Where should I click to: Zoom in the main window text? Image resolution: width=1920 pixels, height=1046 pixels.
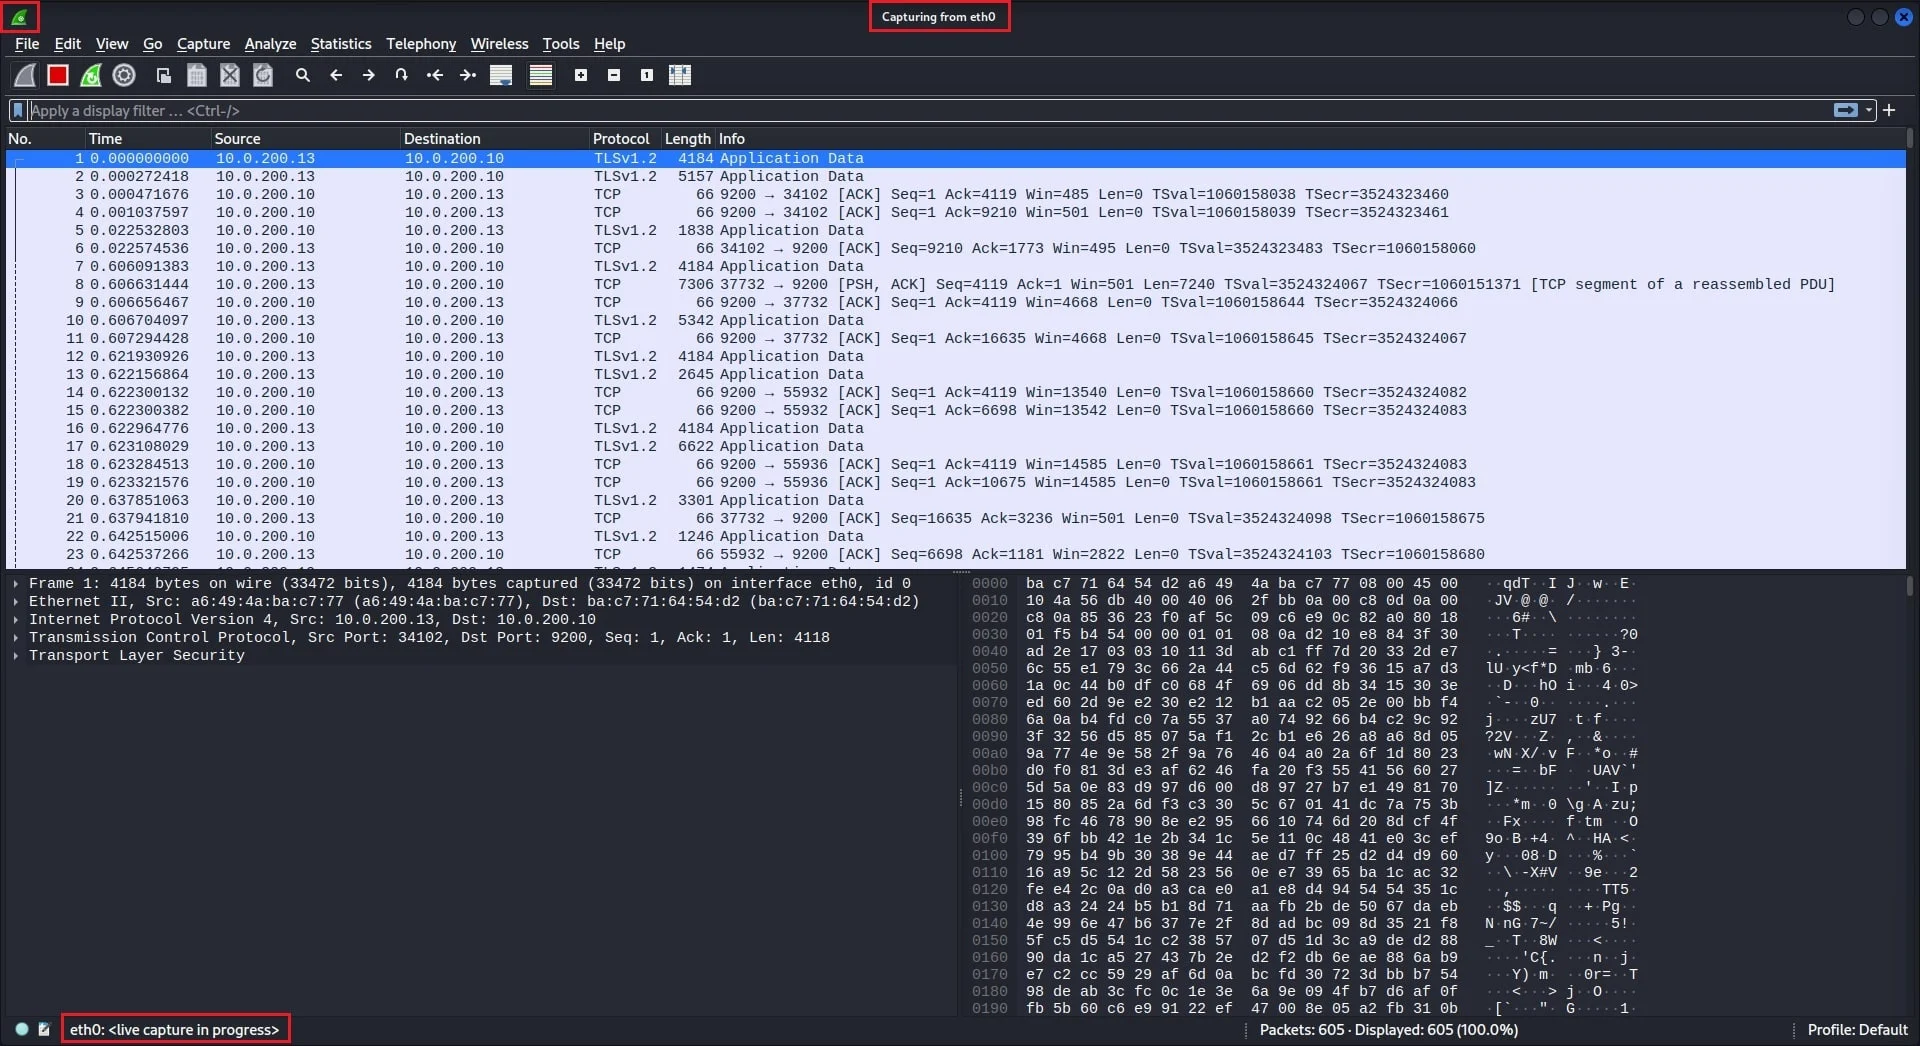[x=581, y=75]
